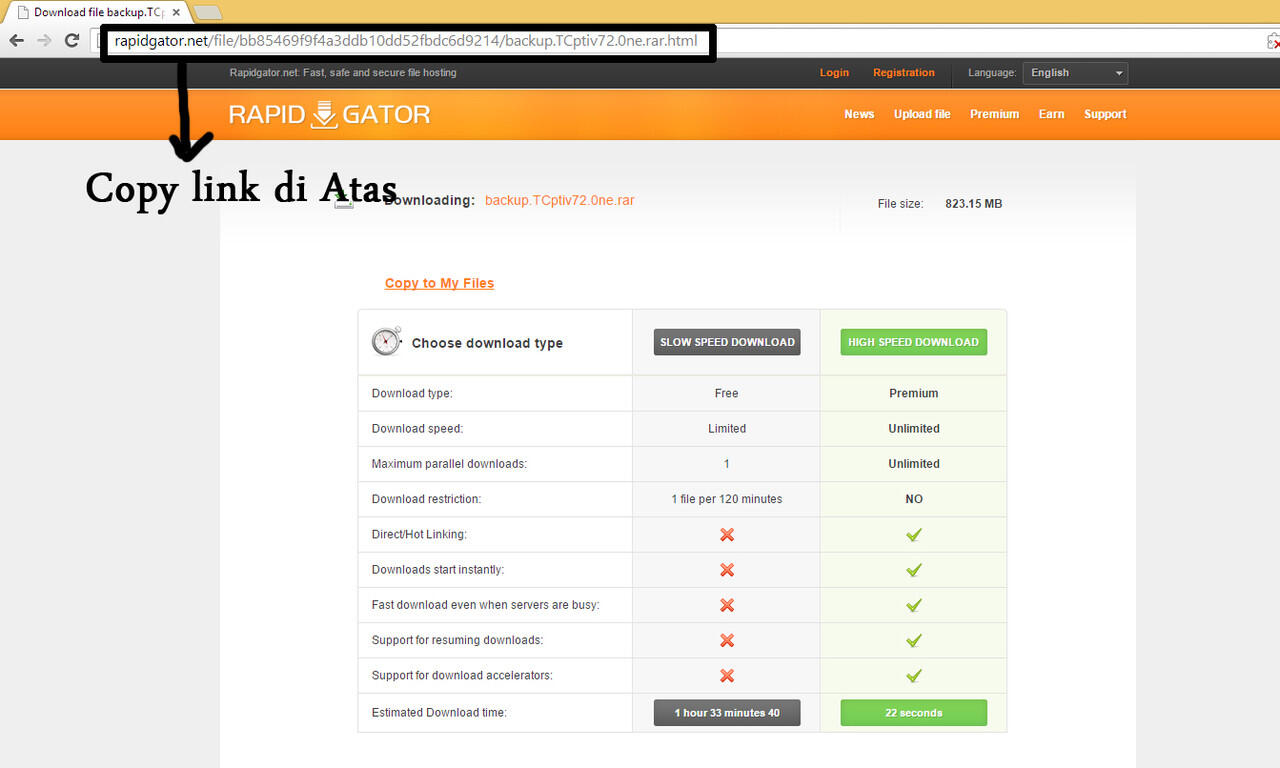Screen dimensions: 1280x768
Task: Open the Upload file menu item
Action: pyautogui.click(x=922, y=114)
